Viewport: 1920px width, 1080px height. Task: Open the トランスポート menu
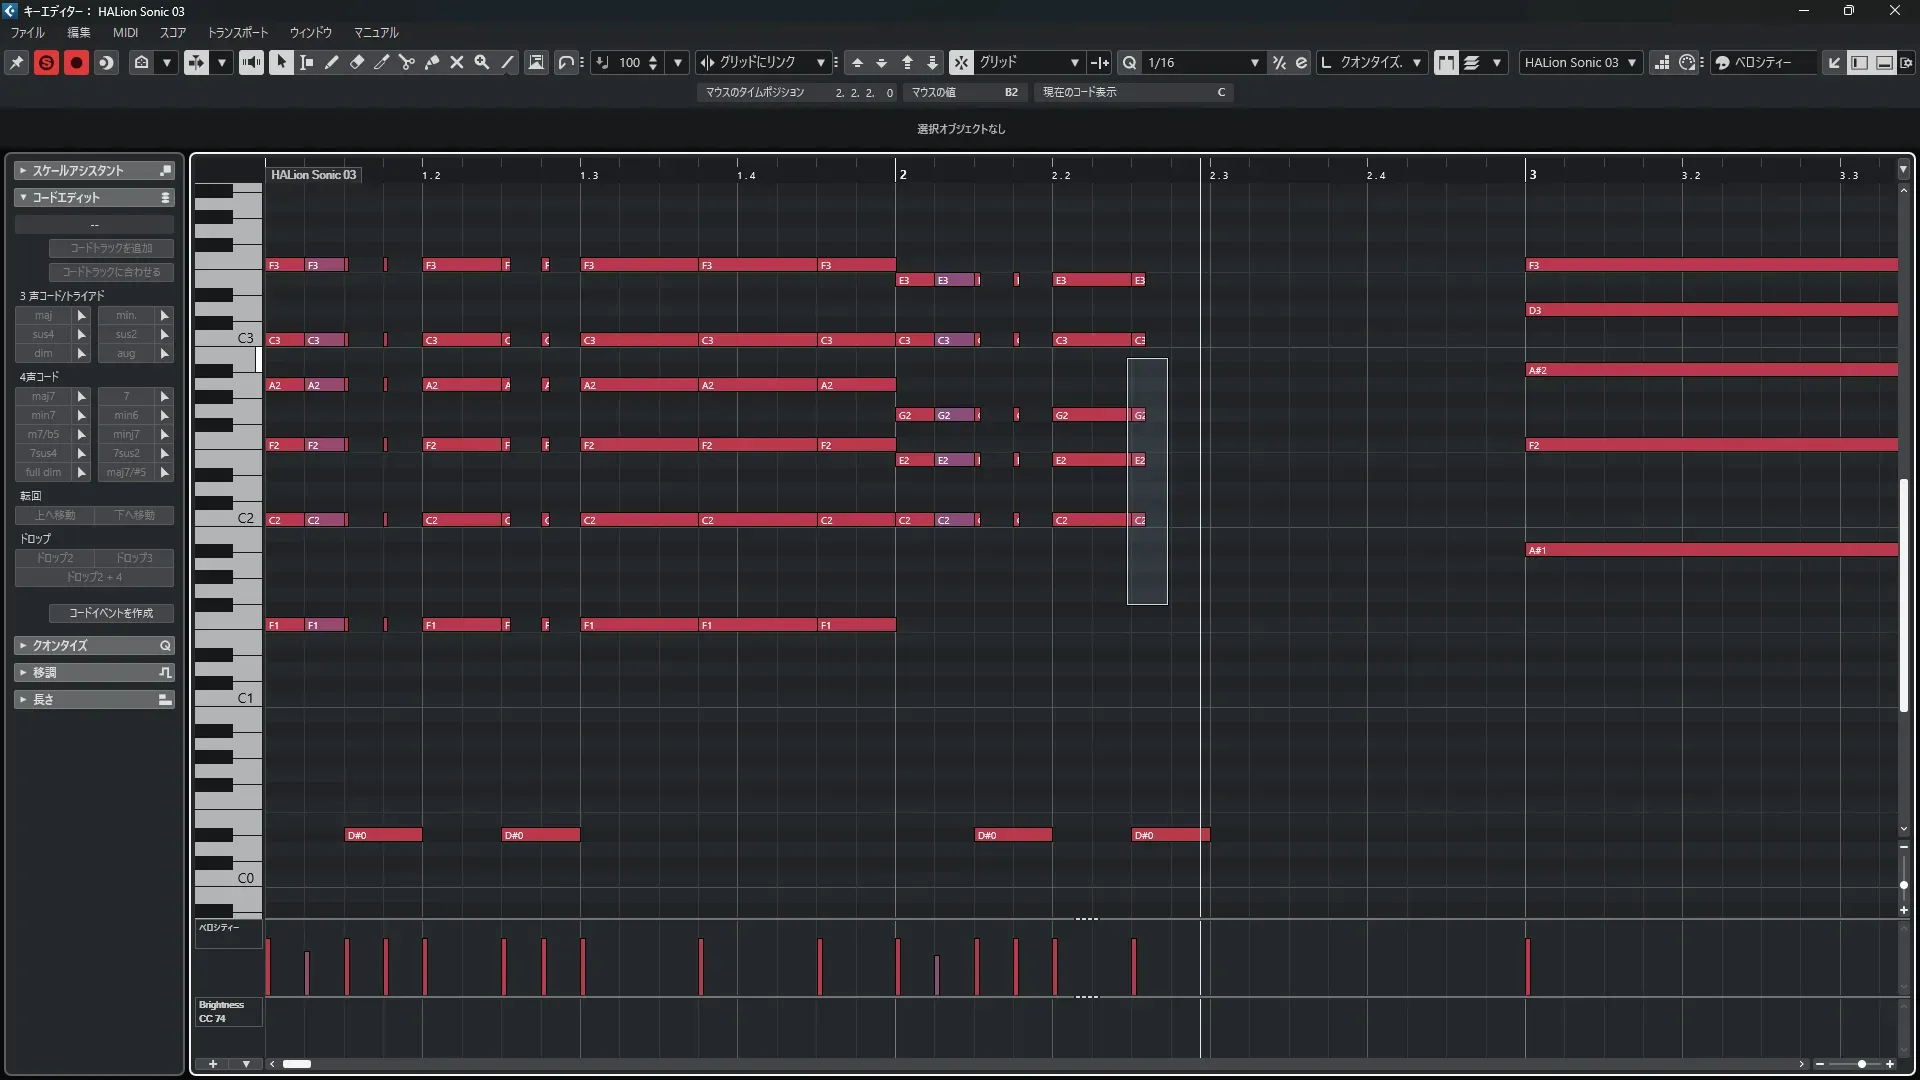click(238, 32)
